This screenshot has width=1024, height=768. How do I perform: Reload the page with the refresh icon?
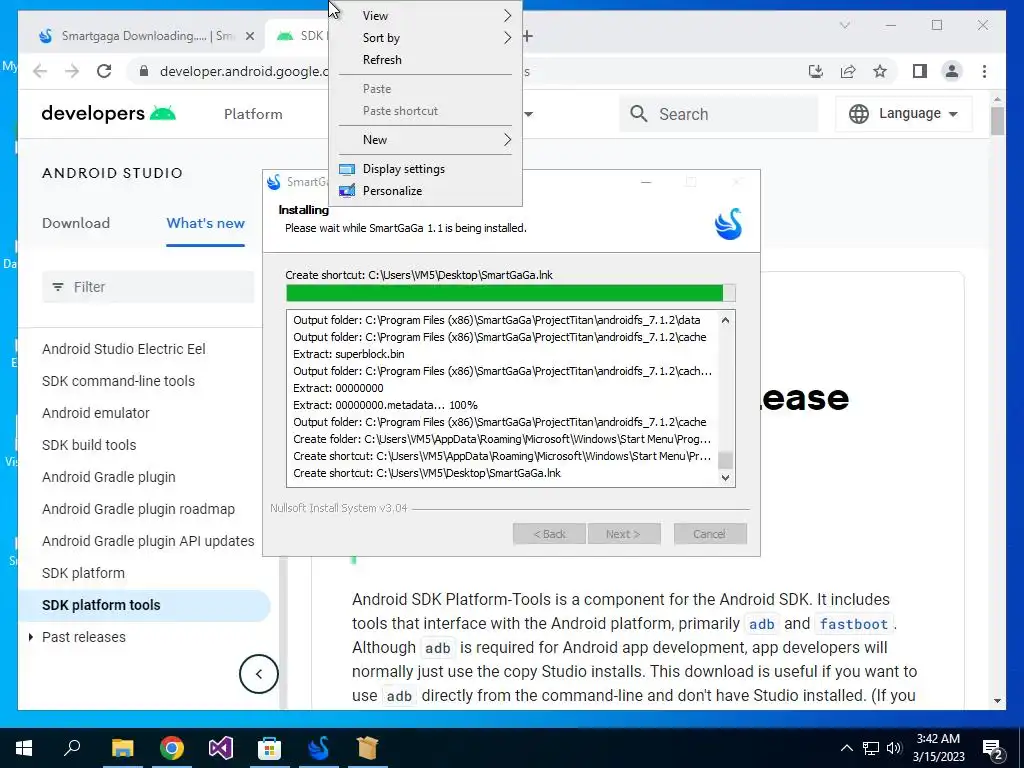click(x=104, y=71)
